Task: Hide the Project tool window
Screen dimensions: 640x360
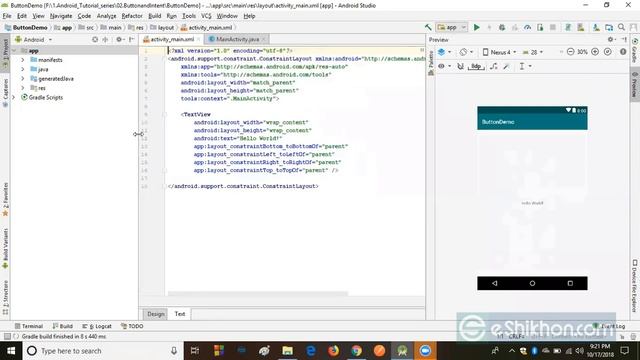Action: (x=131, y=40)
